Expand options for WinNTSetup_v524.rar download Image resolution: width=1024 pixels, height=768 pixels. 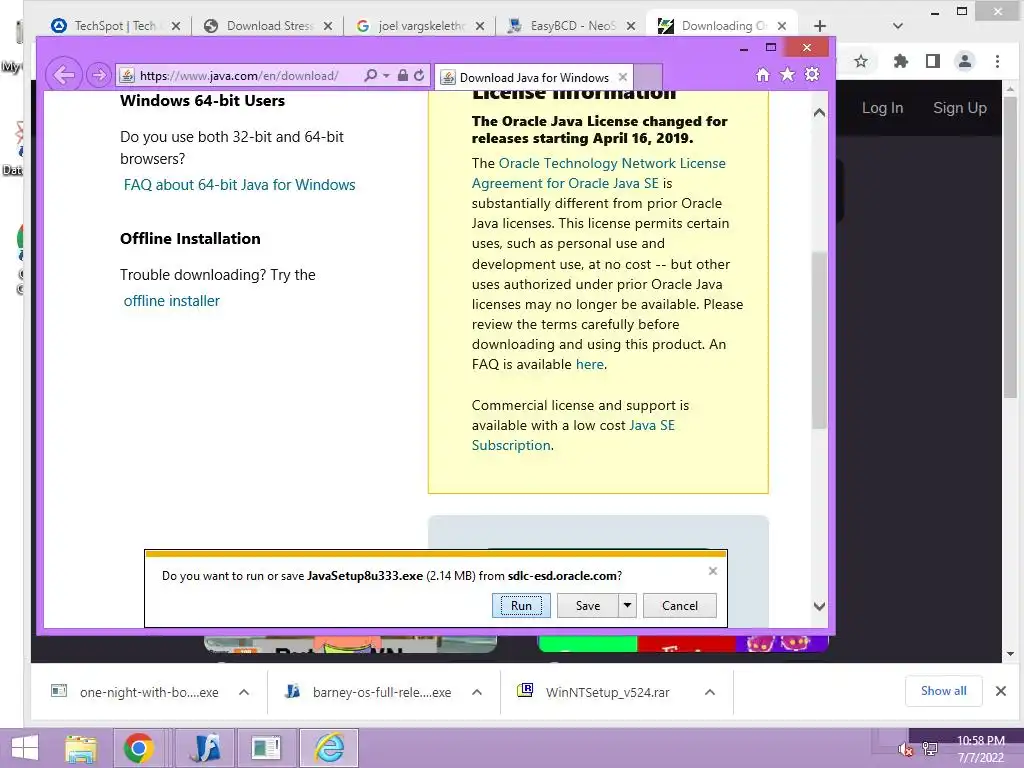(x=710, y=692)
